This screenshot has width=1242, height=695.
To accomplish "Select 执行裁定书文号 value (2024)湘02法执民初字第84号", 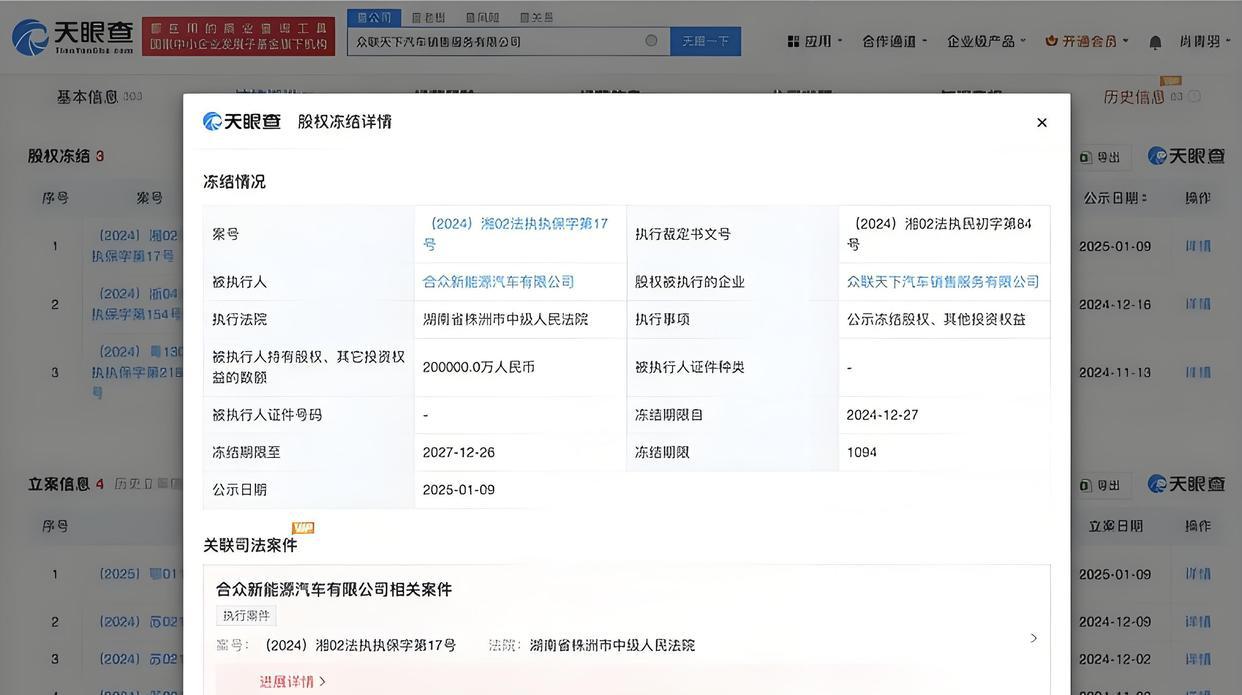I will pyautogui.click(x=939, y=233).
